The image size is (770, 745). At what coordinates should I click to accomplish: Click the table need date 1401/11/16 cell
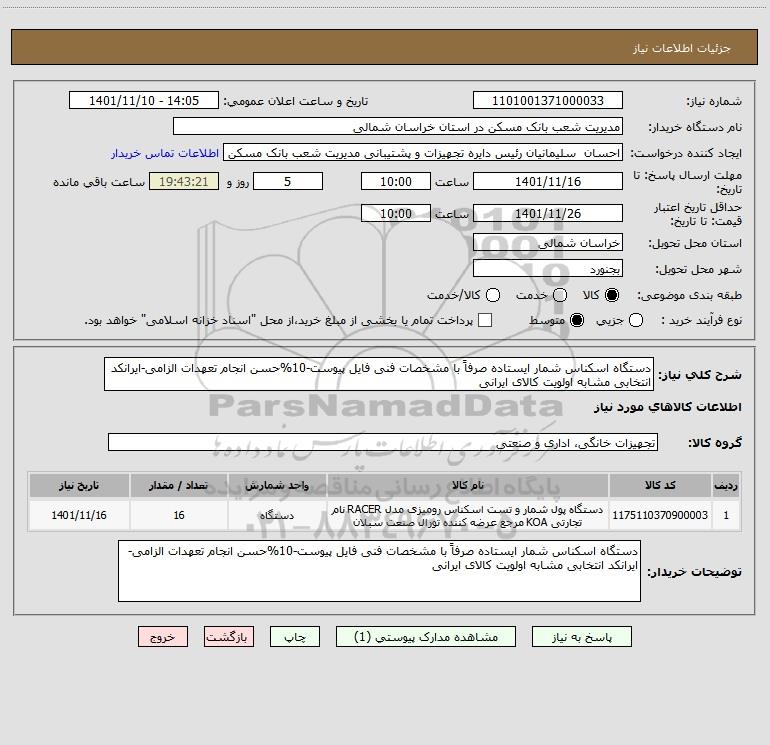coord(79,515)
